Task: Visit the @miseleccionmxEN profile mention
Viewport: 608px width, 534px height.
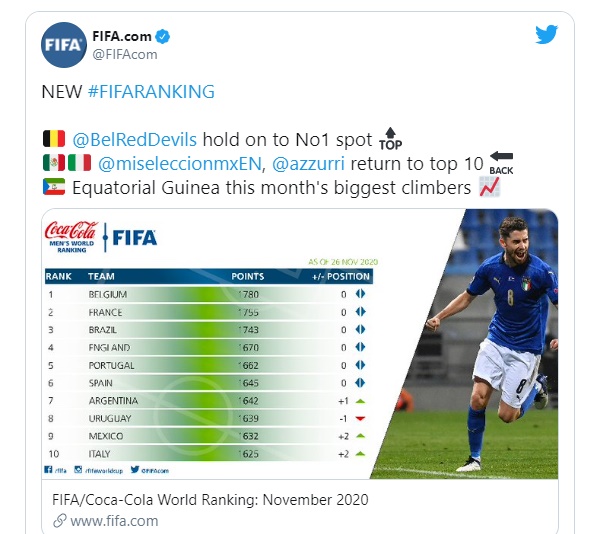Action: (x=179, y=162)
